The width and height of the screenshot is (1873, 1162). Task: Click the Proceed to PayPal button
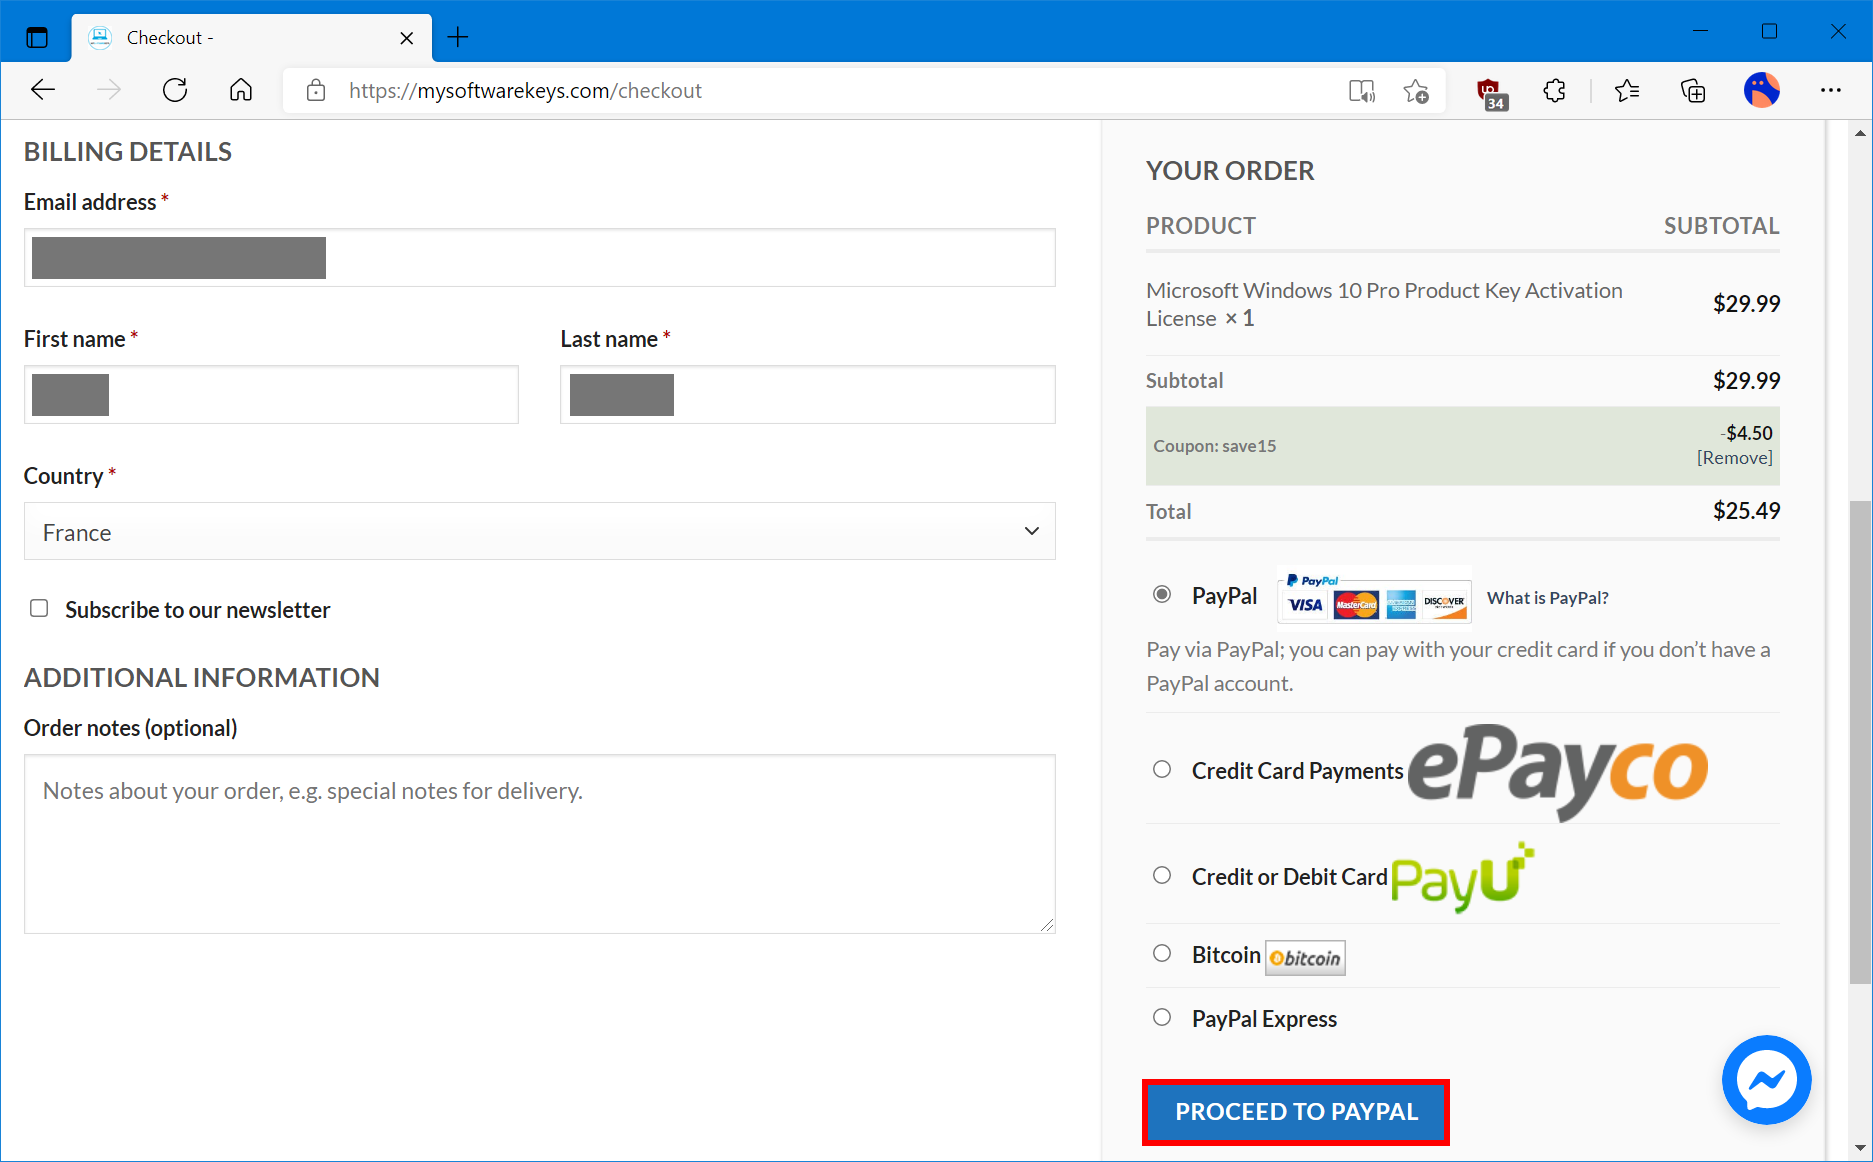(1296, 1112)
